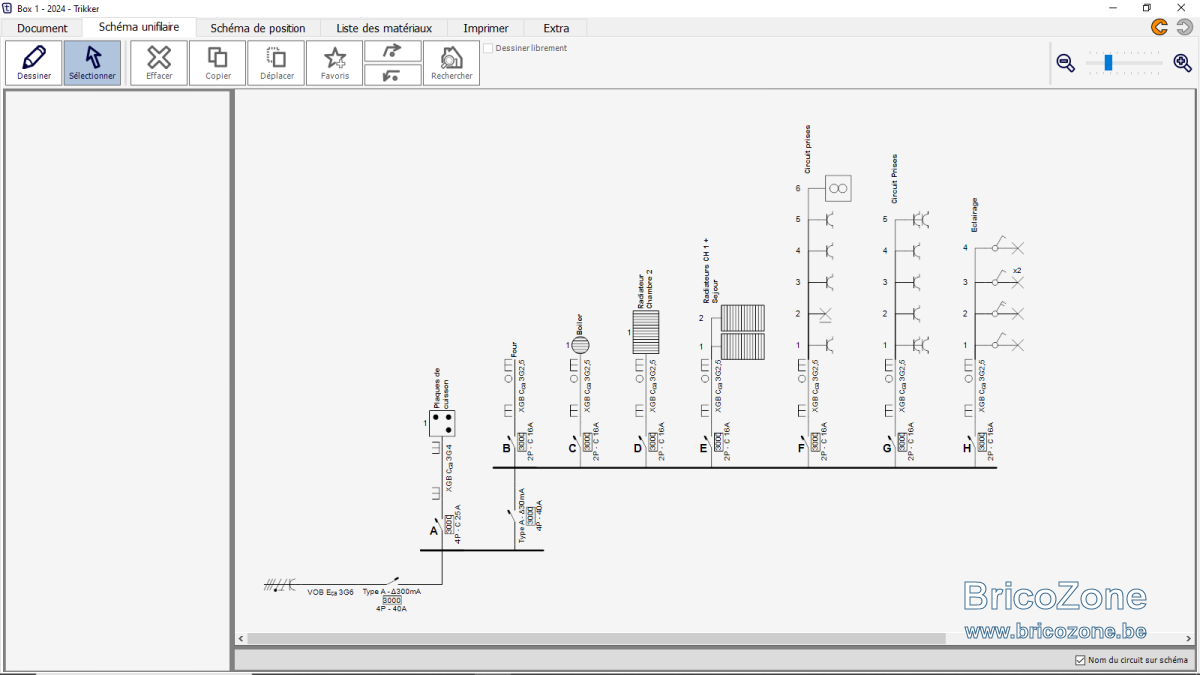Click the Copier tool icon

(217, 63)
